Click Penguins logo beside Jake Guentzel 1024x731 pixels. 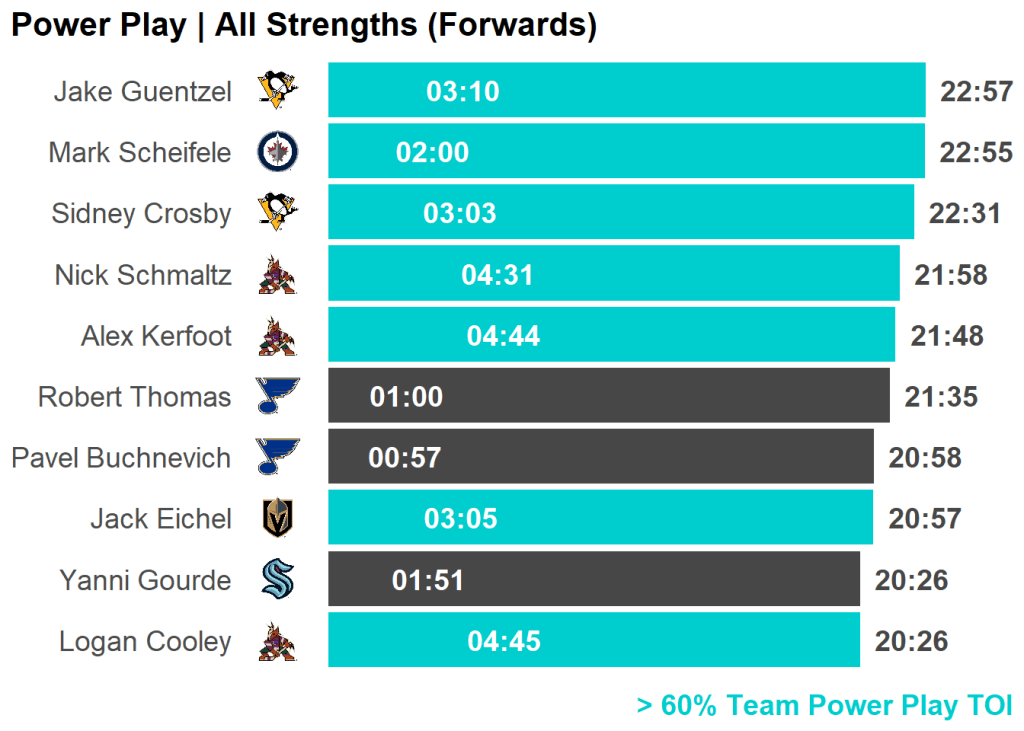278,91
